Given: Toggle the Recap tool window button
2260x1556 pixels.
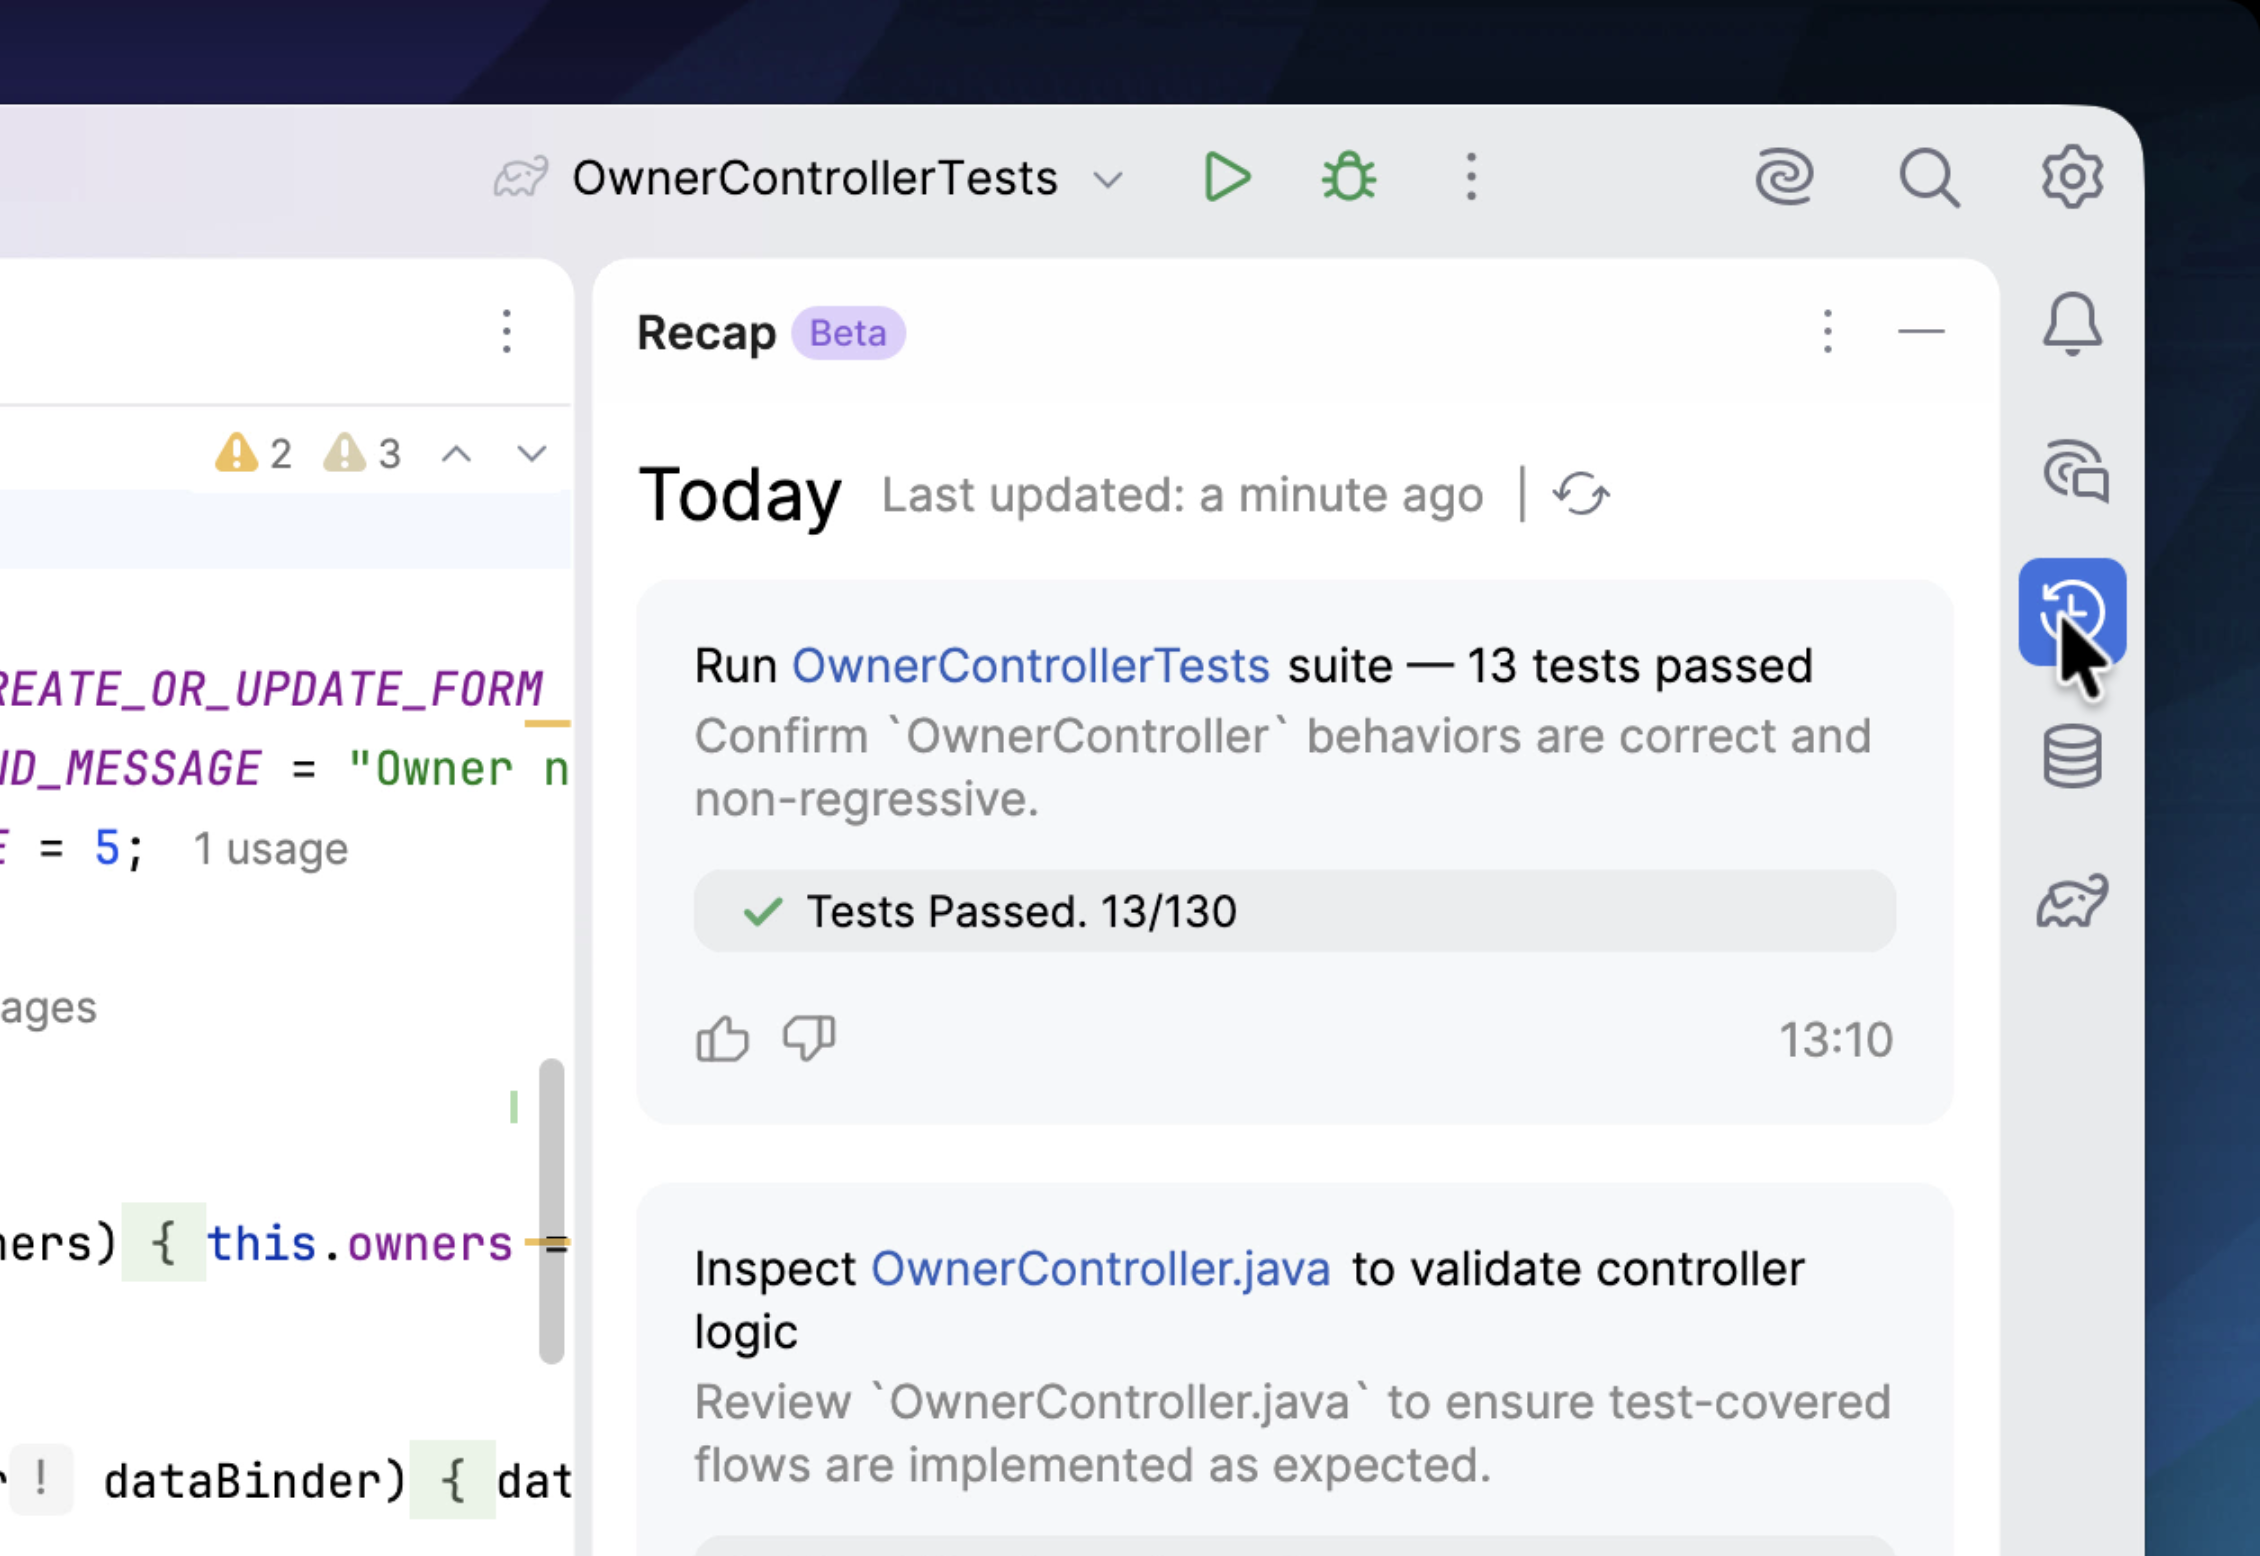Looking at the screenshot, I should pos(2071,612).
